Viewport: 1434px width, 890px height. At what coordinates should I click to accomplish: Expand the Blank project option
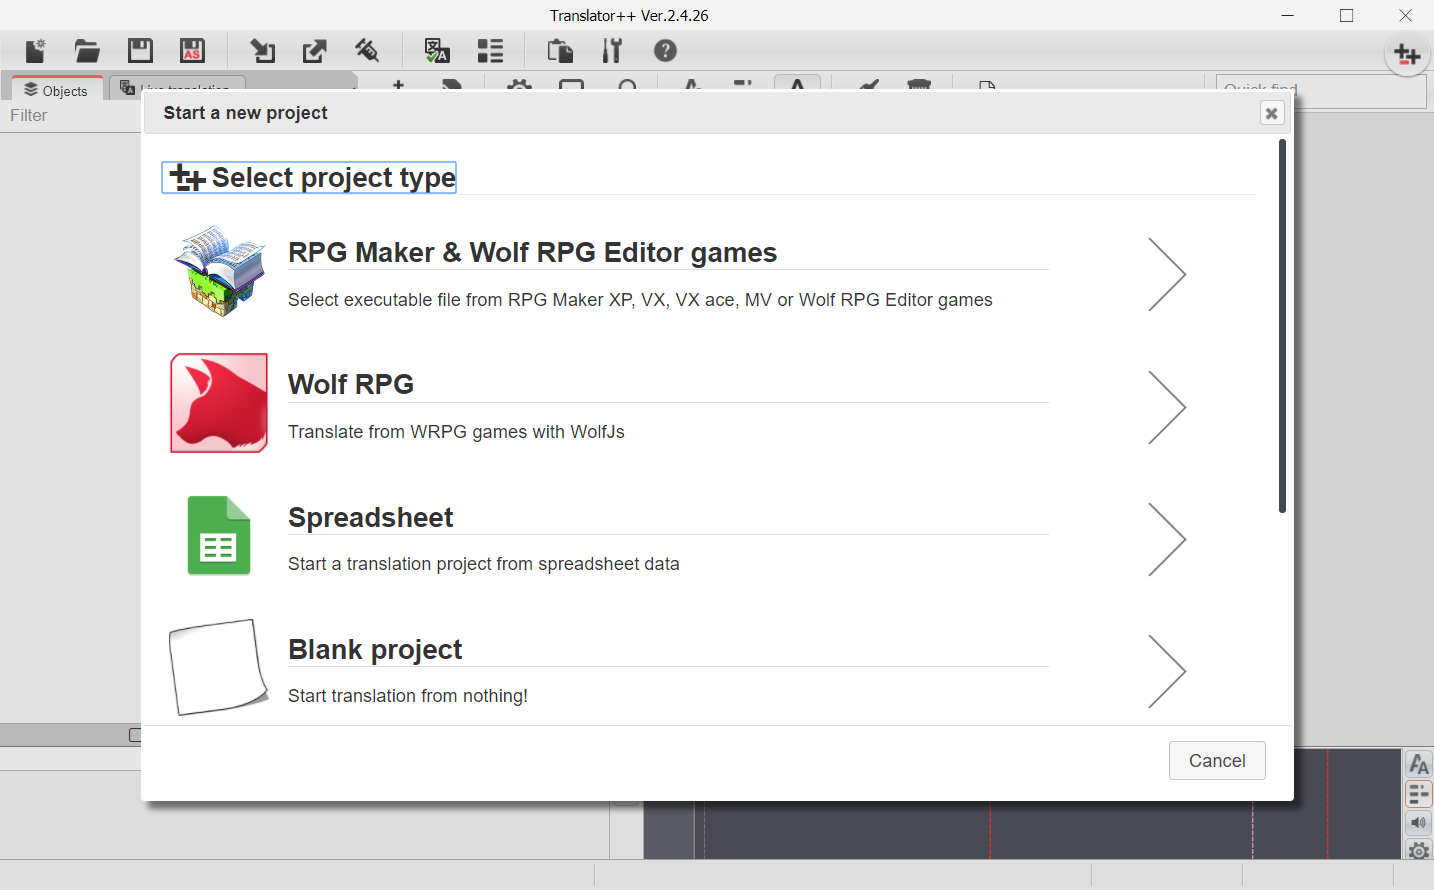[x=1166, y=671]
